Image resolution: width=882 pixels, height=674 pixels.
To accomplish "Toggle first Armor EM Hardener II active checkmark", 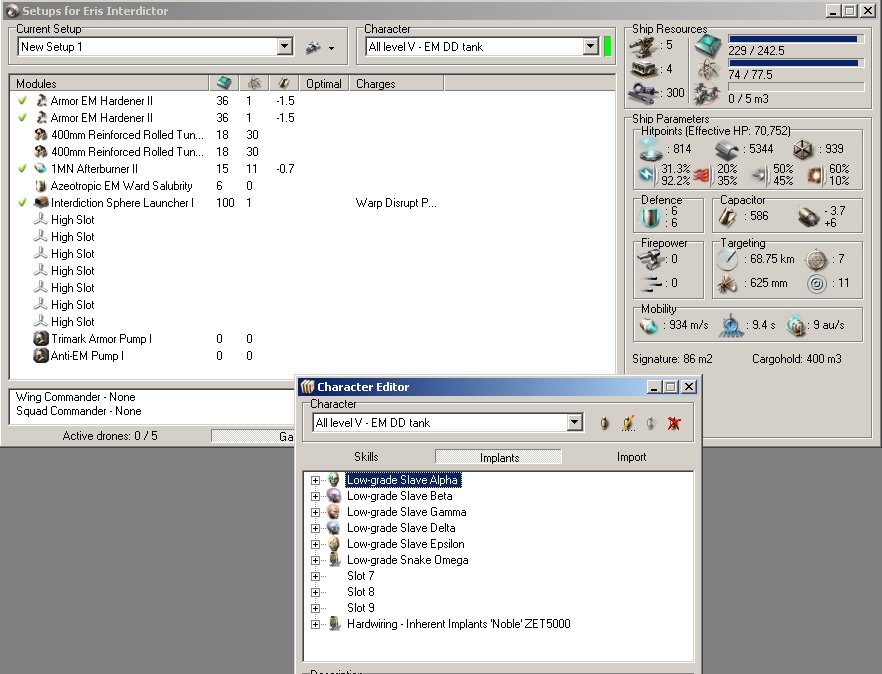I will (22, 101).
